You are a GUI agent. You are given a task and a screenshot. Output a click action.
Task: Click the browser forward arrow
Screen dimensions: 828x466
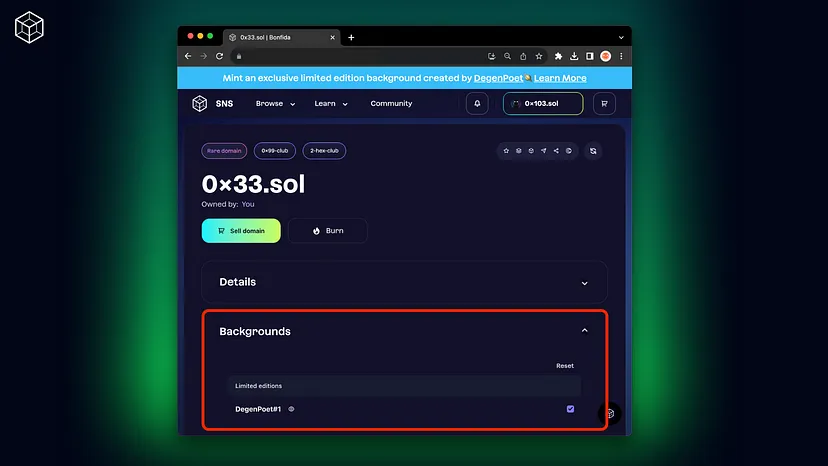[203, 56]
